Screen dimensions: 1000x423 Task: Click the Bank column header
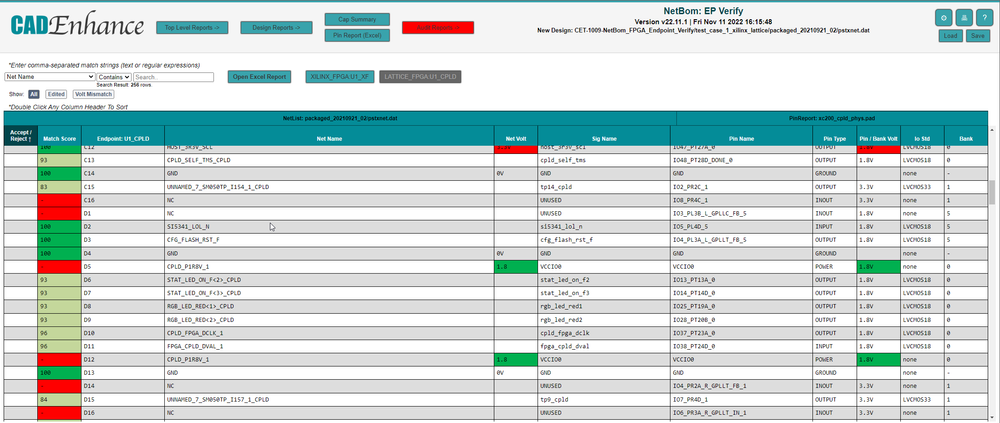[x=966, y=137]
